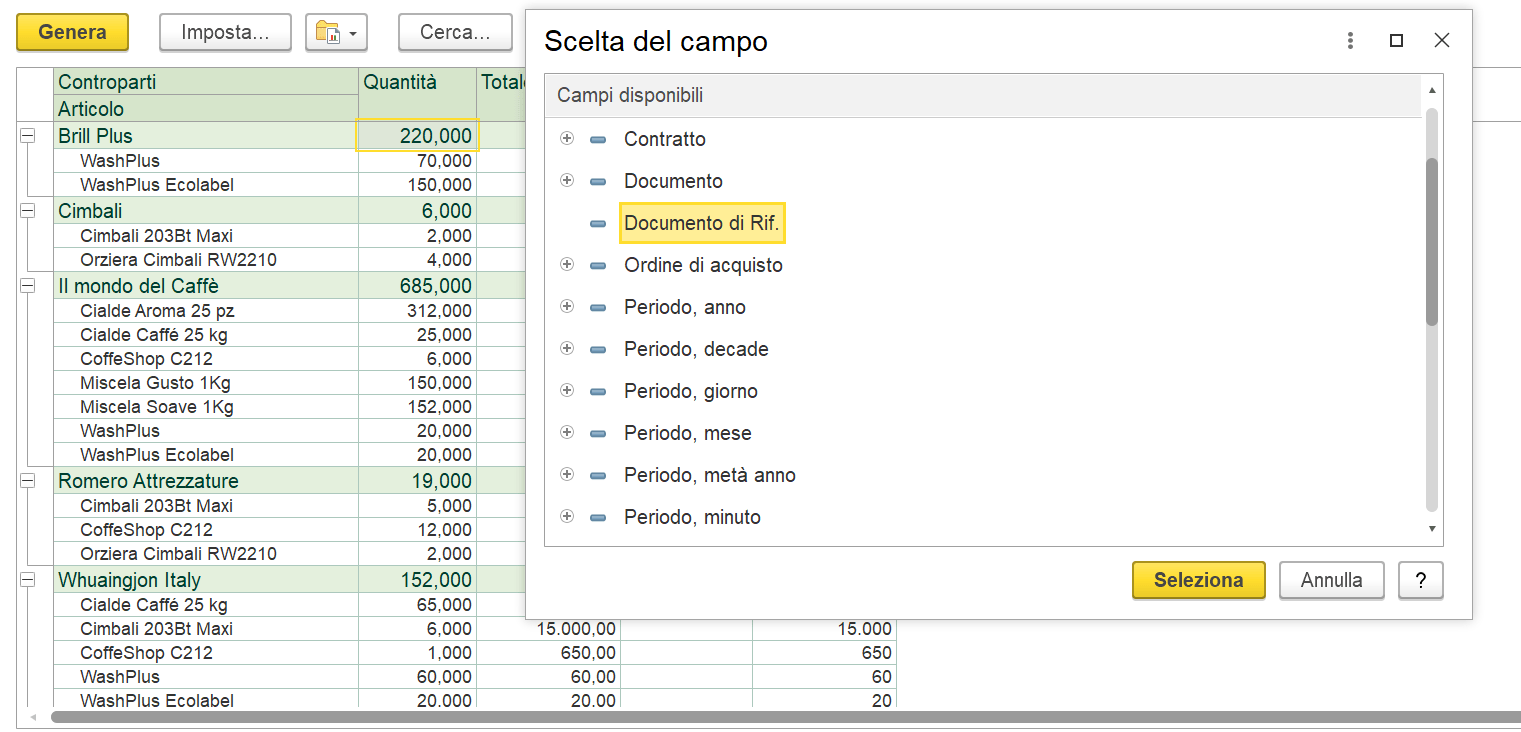Select the Periodo, mese field
This screenshot has height=732, width=1521.
(x=688, y=433)
